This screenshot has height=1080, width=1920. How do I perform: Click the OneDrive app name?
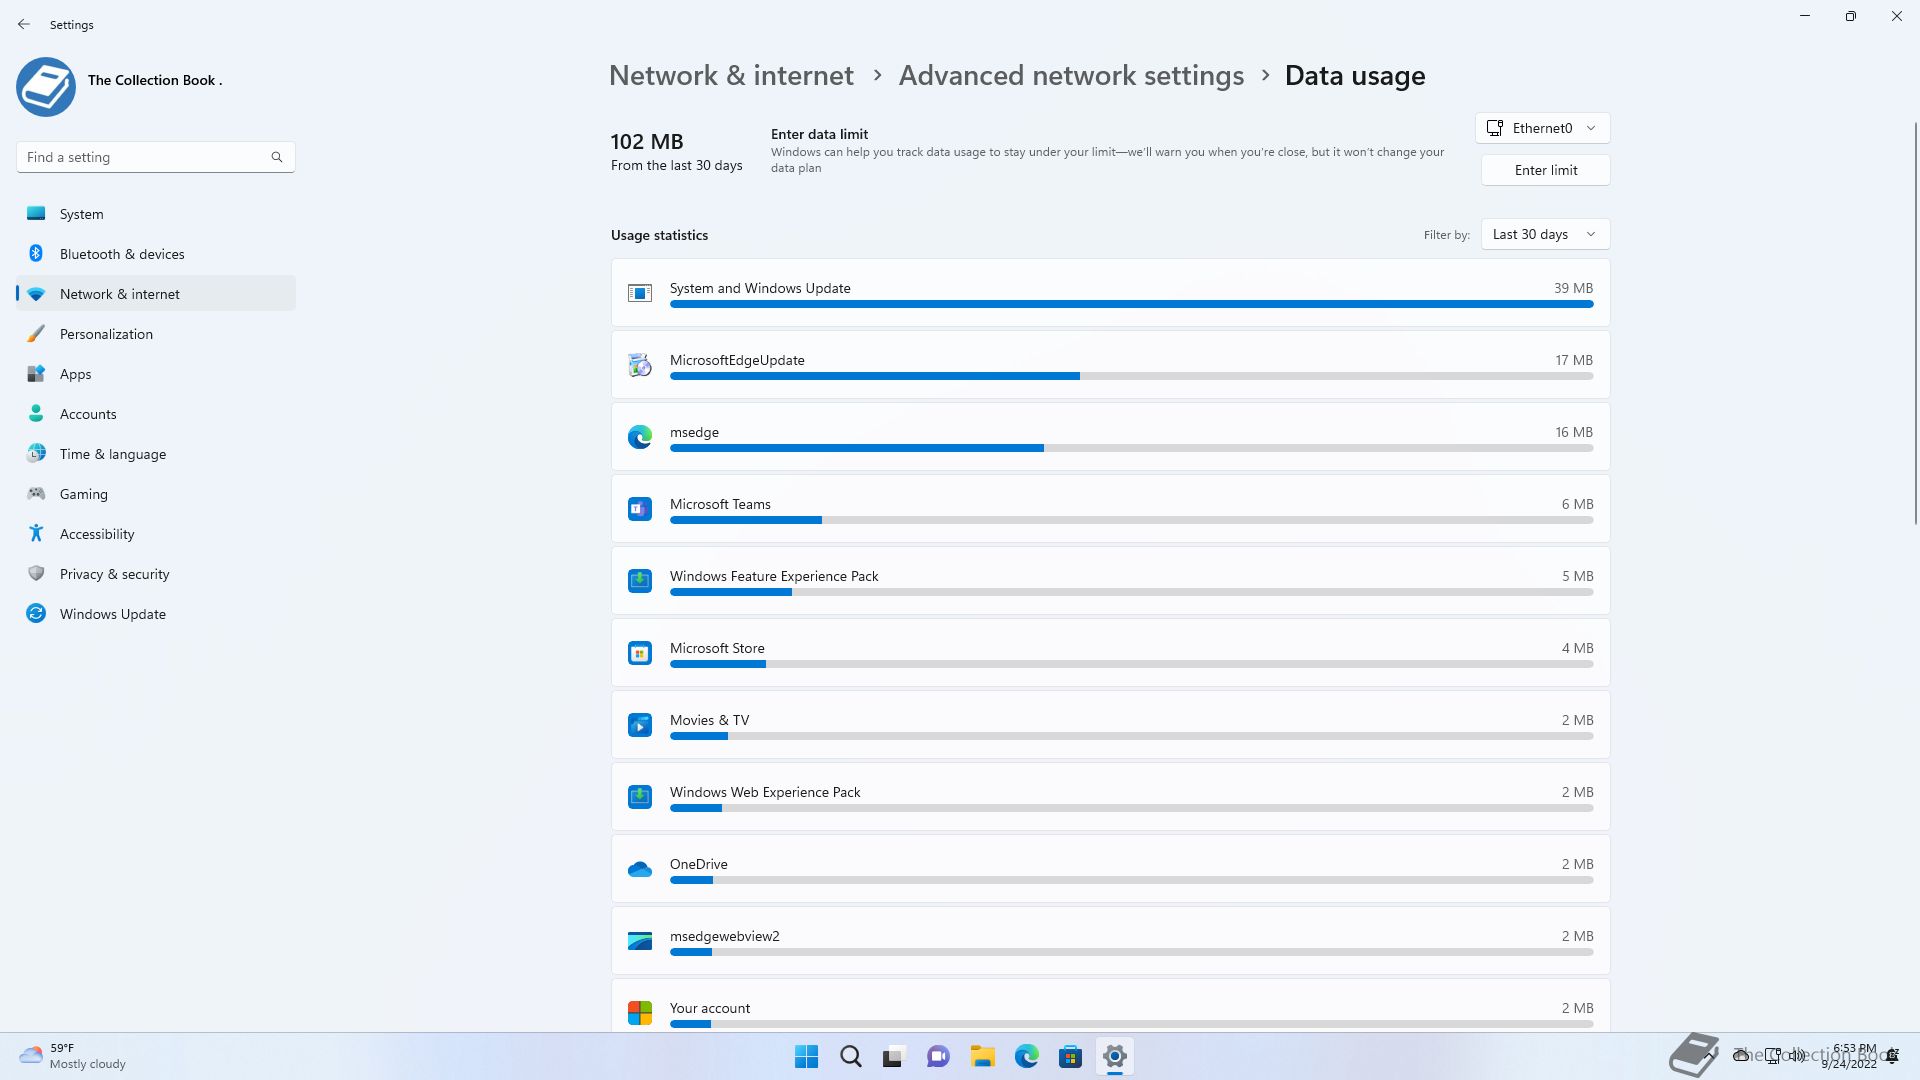698,864
